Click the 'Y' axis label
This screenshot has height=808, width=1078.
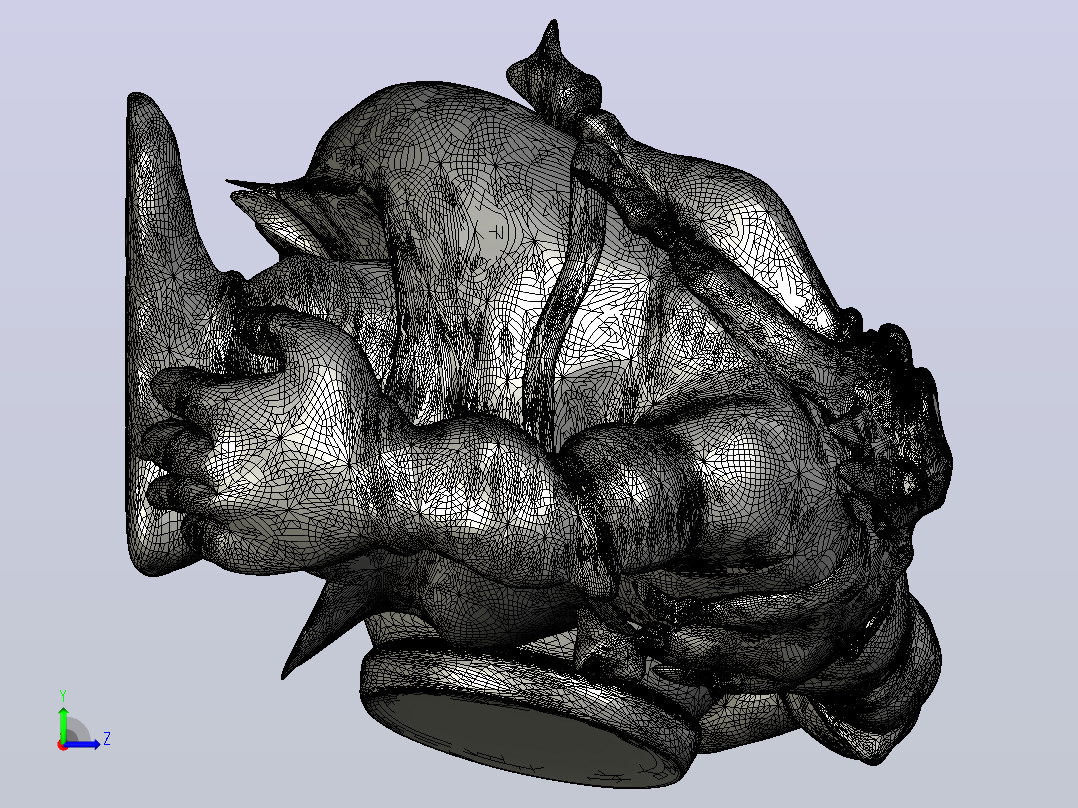click(63, 695)
